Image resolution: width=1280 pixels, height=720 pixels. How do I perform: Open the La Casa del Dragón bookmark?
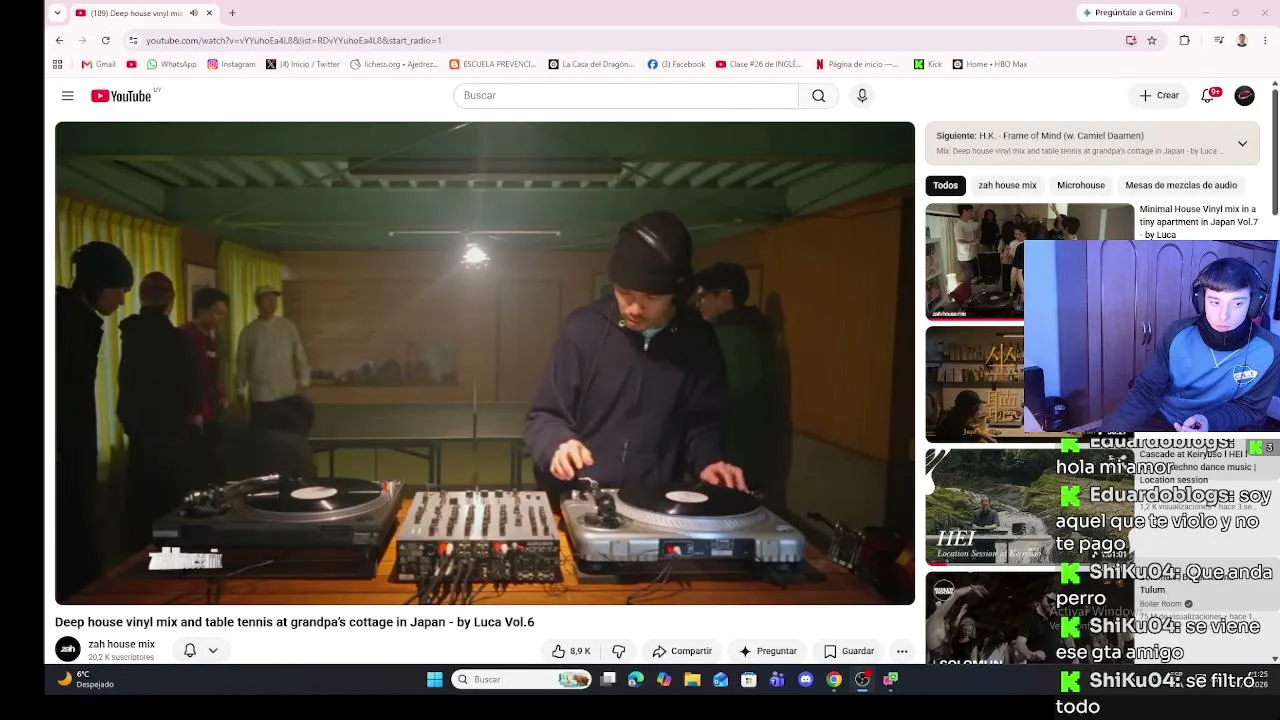click(x=591, y=64)
